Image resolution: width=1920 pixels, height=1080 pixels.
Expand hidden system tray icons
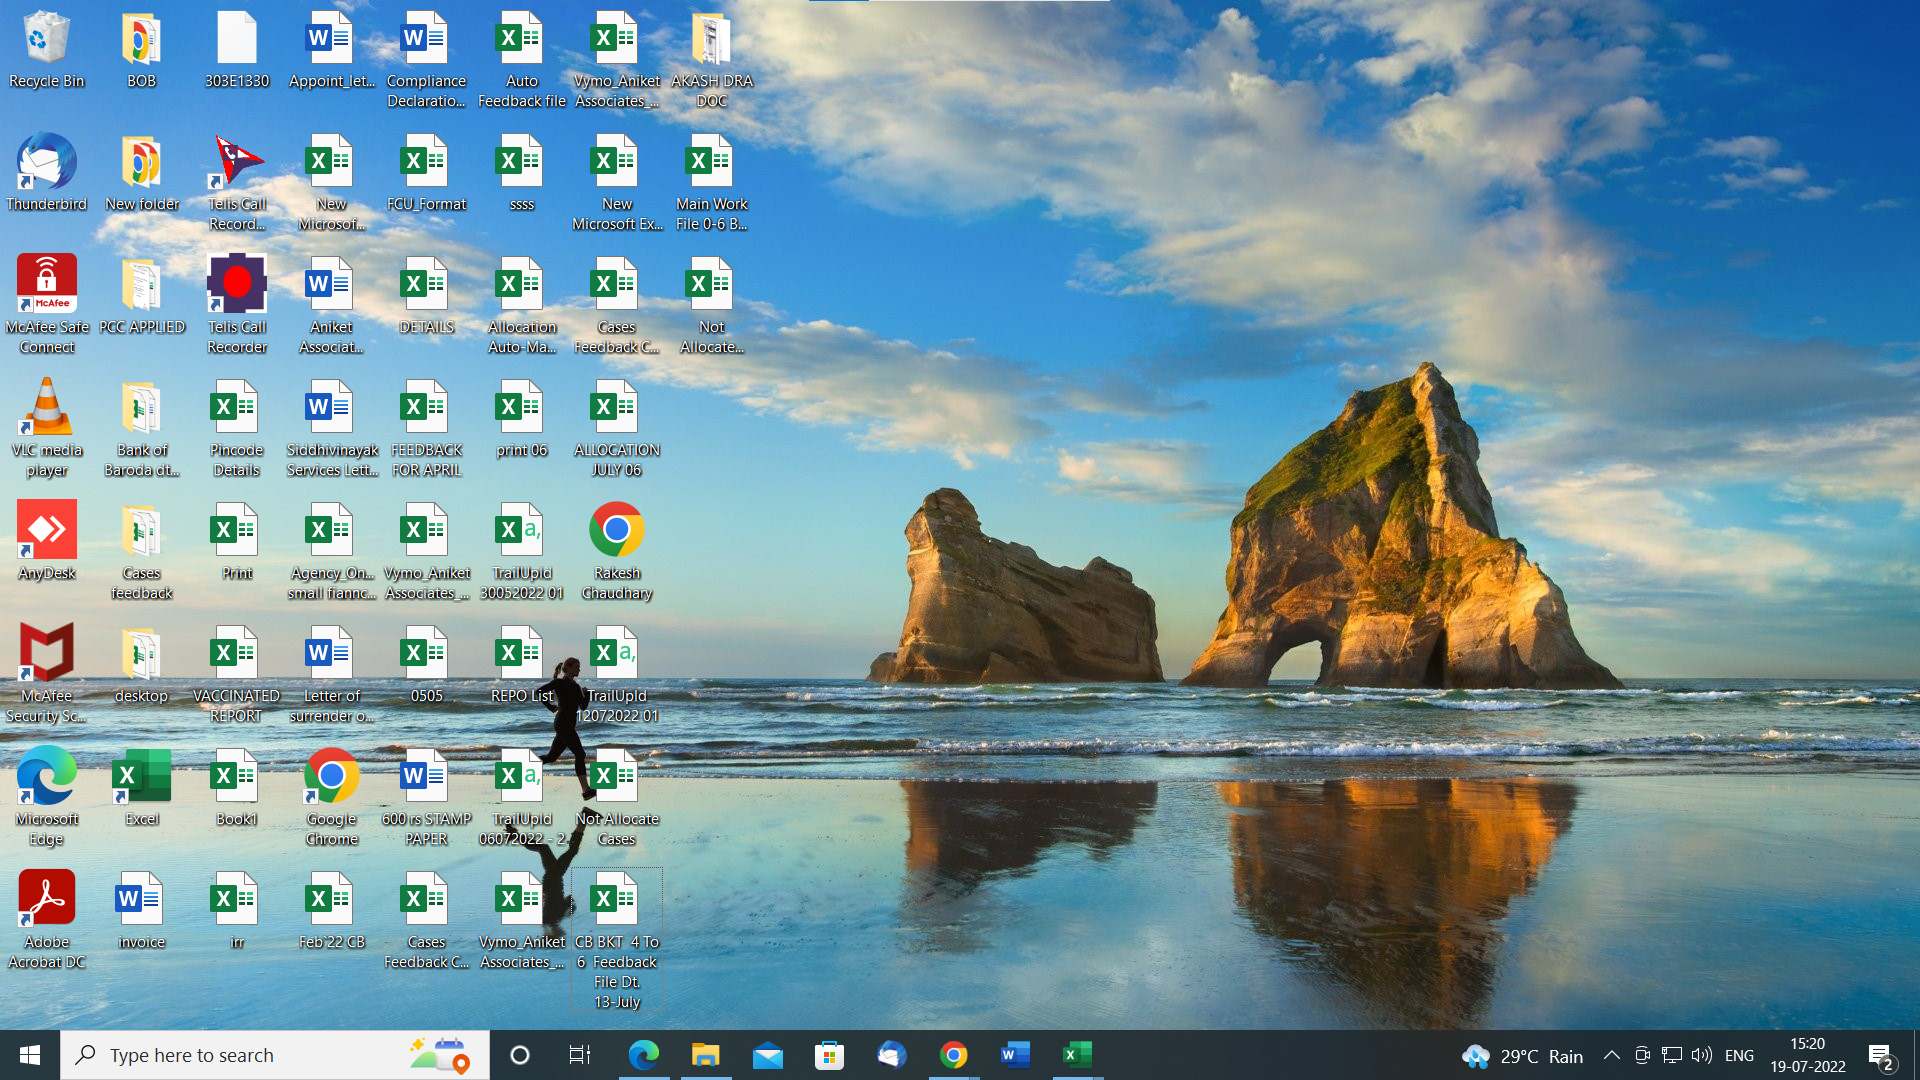(1611, 1055)
